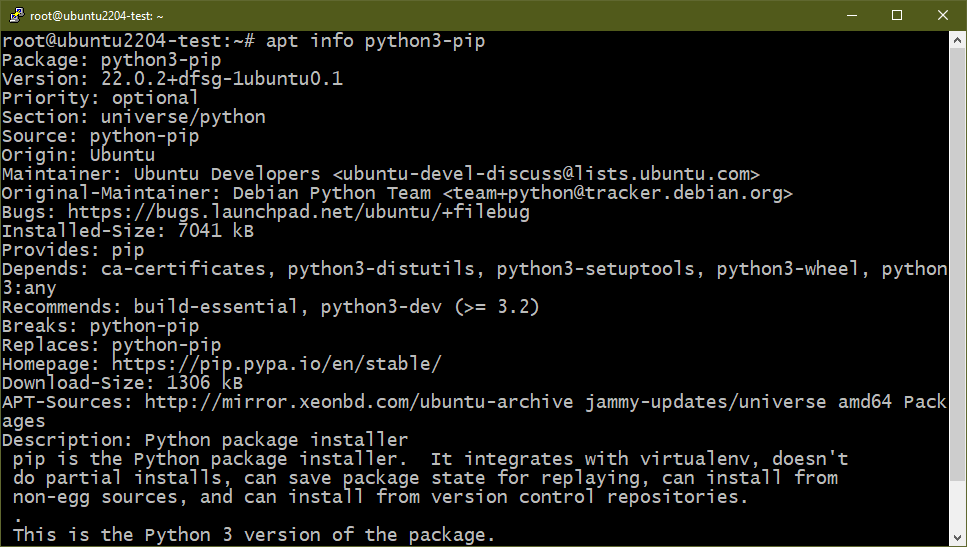Click the mirror.xeonbd.com APT source URL
This screenshot has width=967, height=547.
pos(359,402)
